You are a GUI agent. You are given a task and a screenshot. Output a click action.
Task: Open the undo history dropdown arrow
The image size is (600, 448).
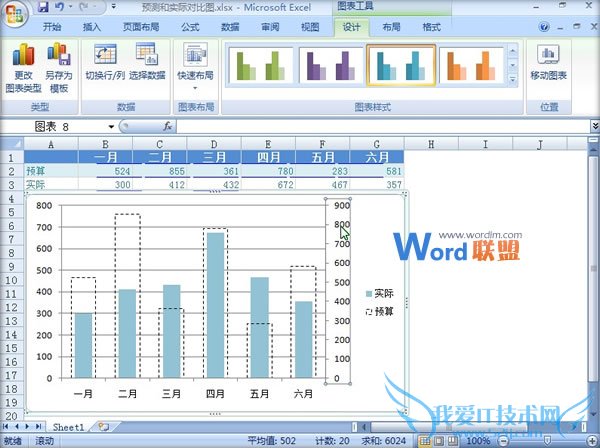70,7
